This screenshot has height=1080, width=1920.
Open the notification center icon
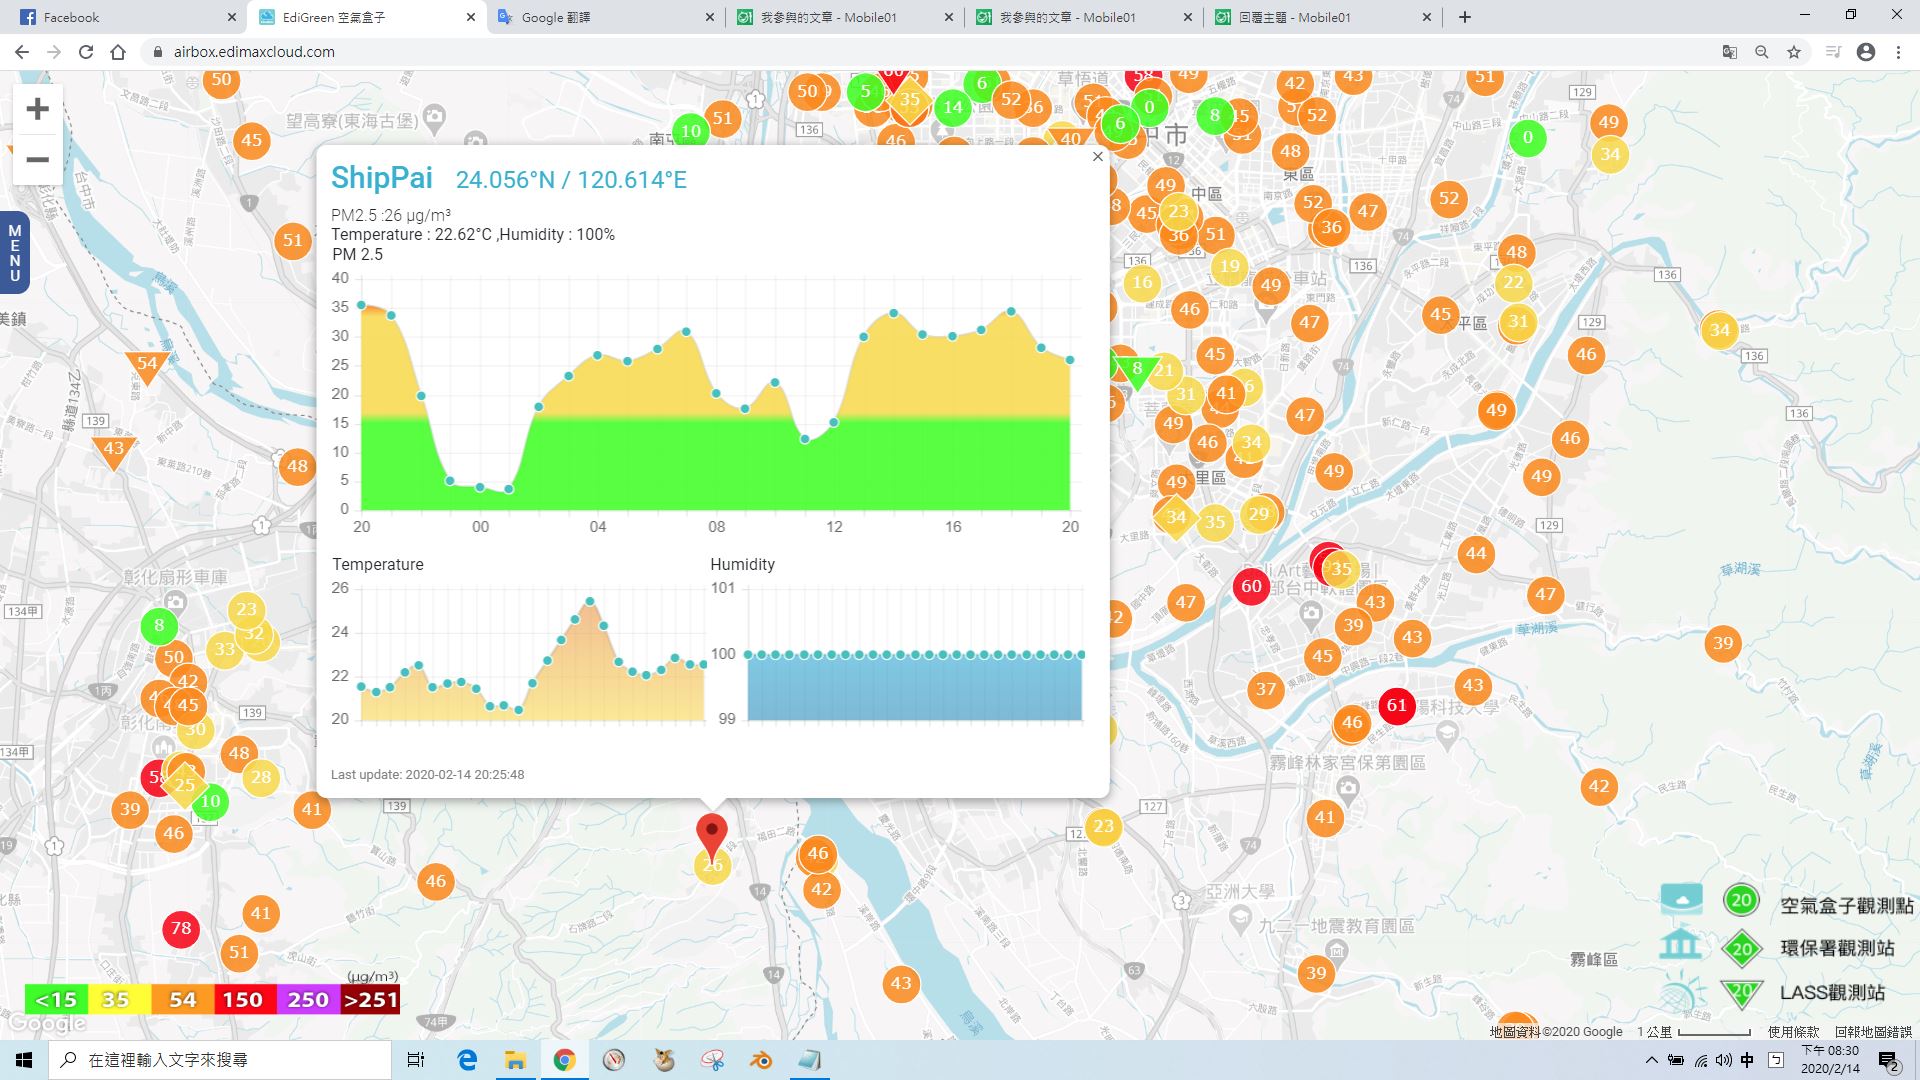pyautogui.click(x=1888, y=1061)
